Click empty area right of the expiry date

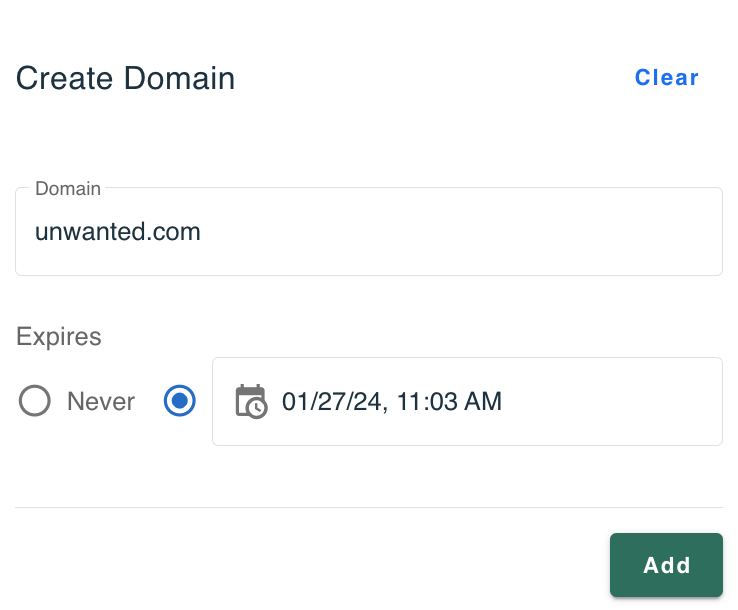coord(612,401)
